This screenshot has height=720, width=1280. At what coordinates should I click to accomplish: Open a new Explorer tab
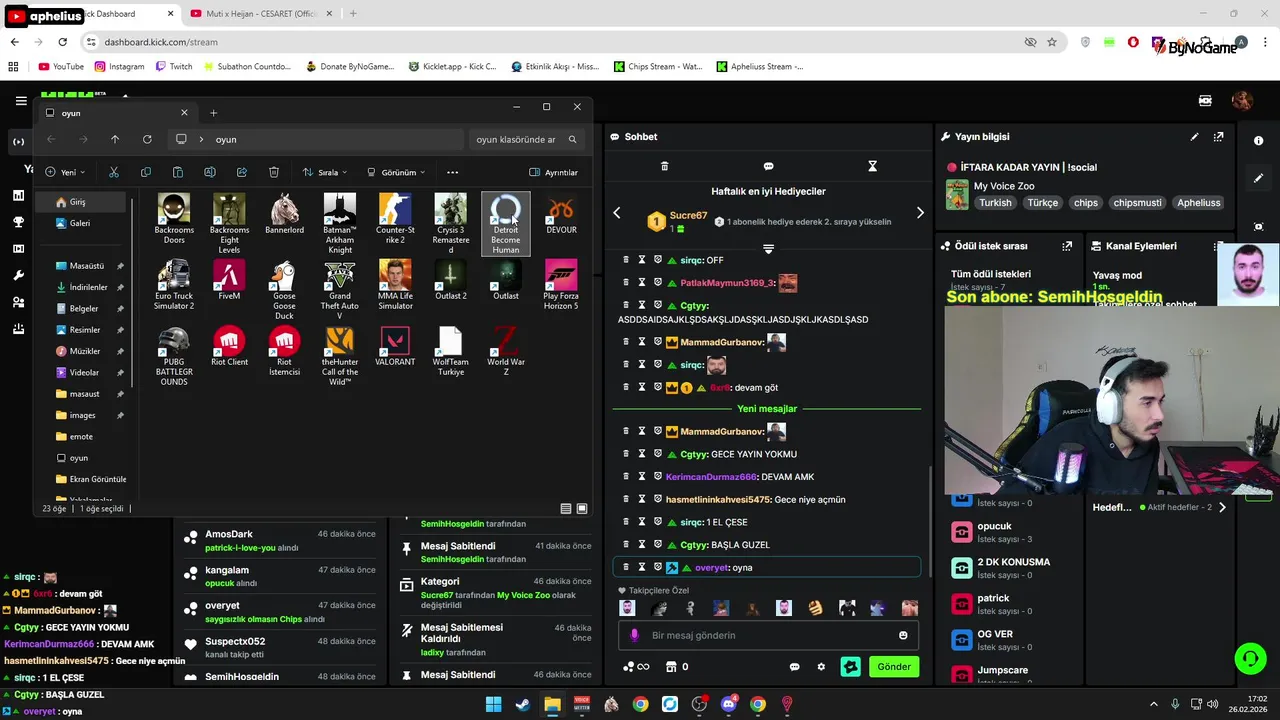point(213,113)
